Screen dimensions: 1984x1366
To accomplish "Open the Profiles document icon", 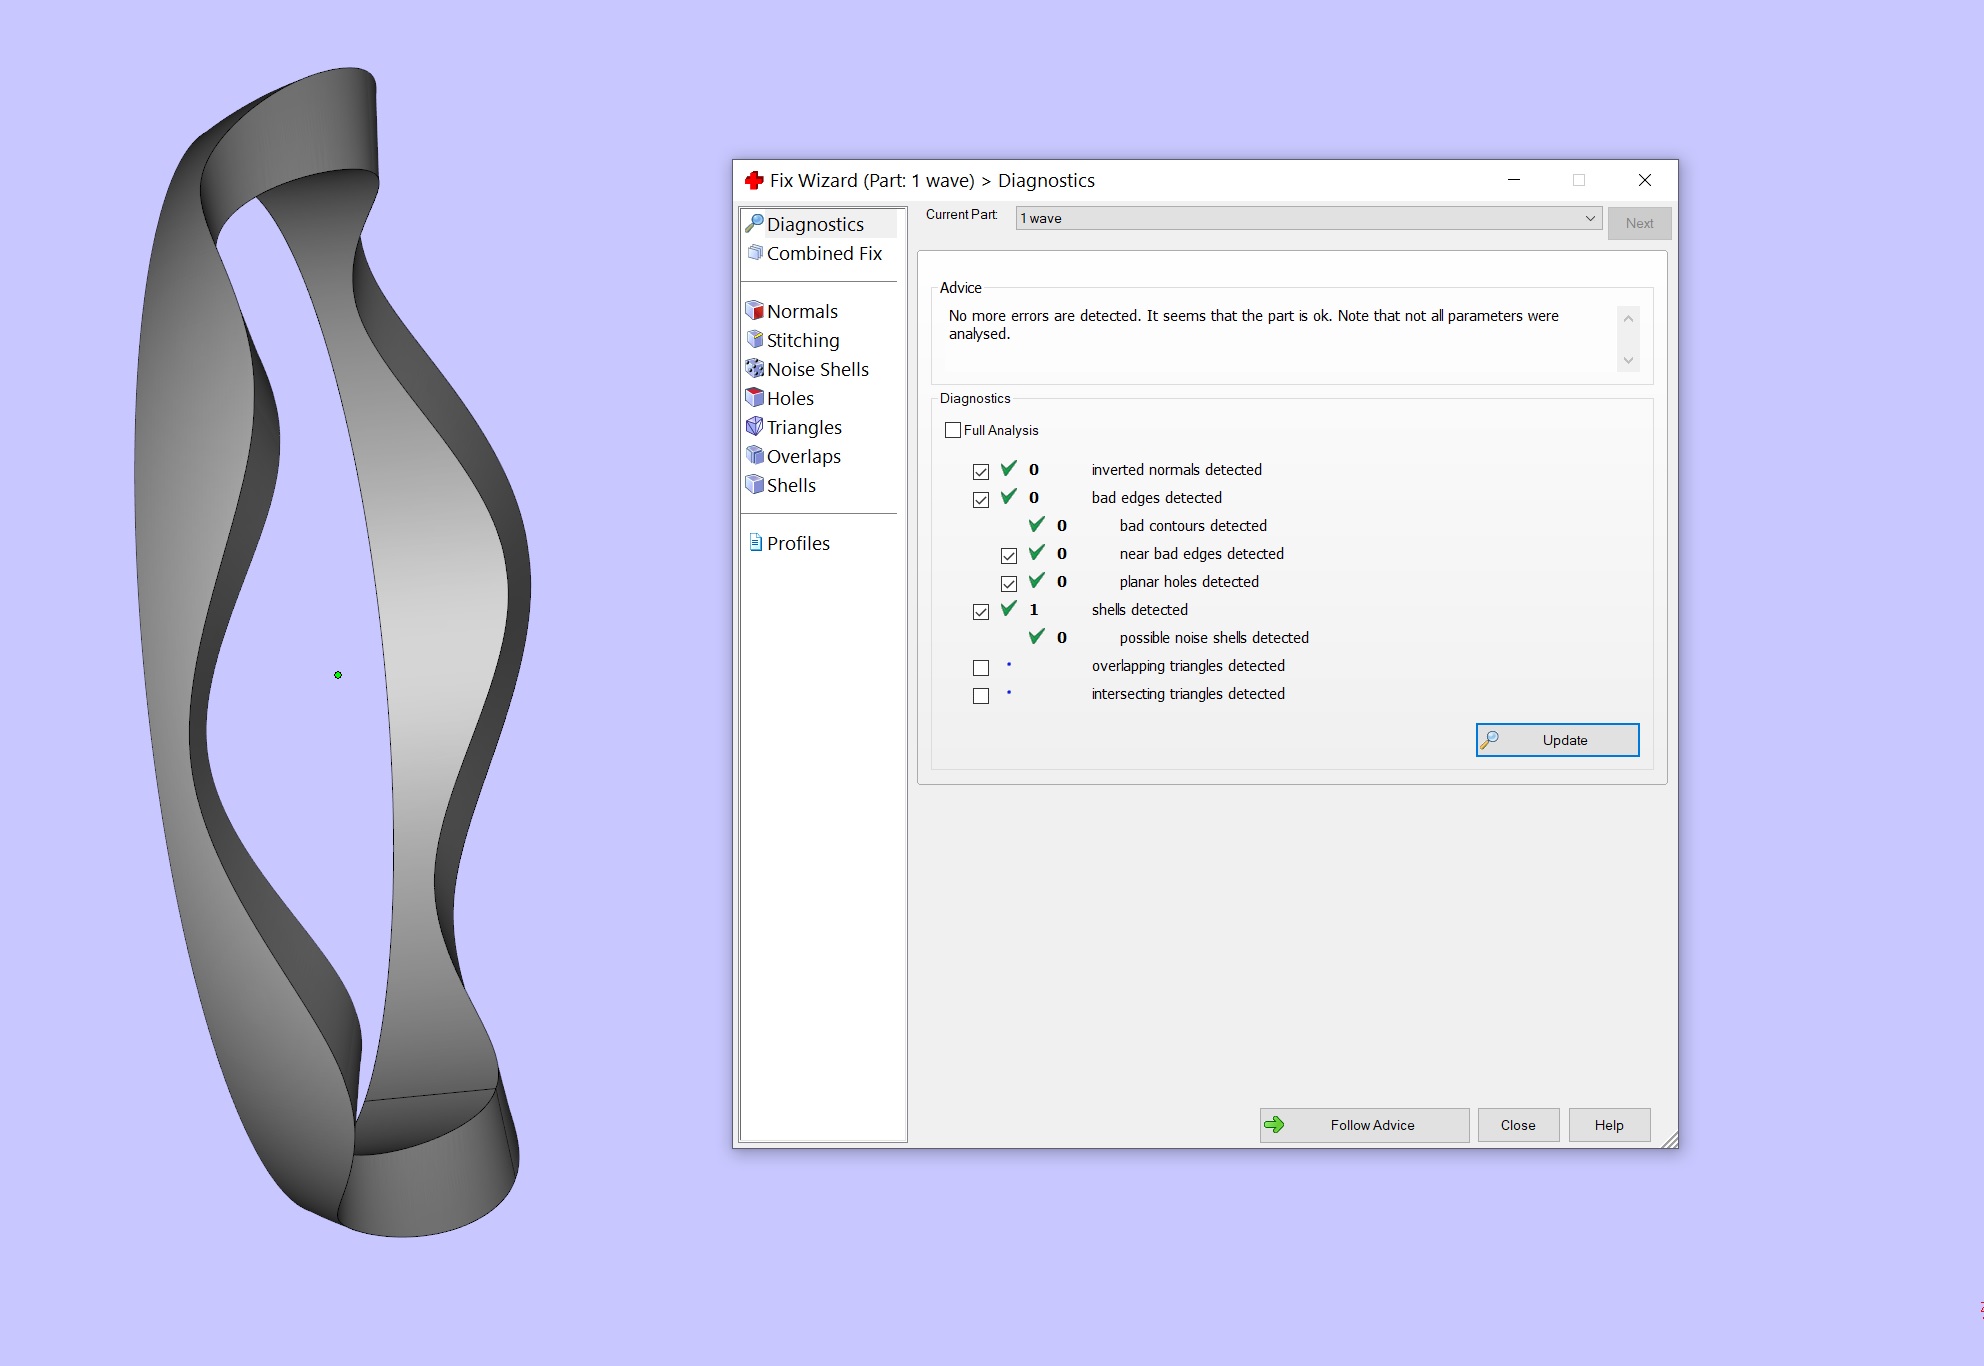I will click(756, 543).
